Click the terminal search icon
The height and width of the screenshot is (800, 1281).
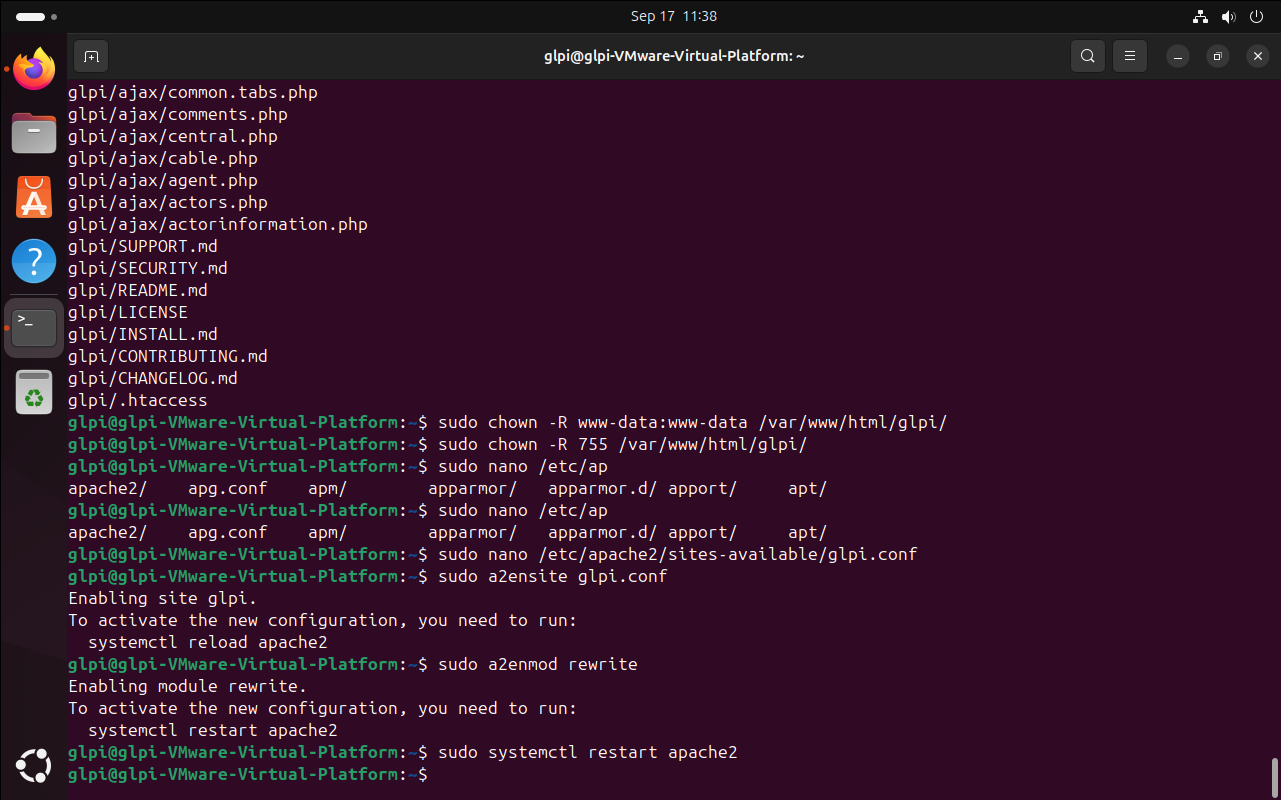1087,56
